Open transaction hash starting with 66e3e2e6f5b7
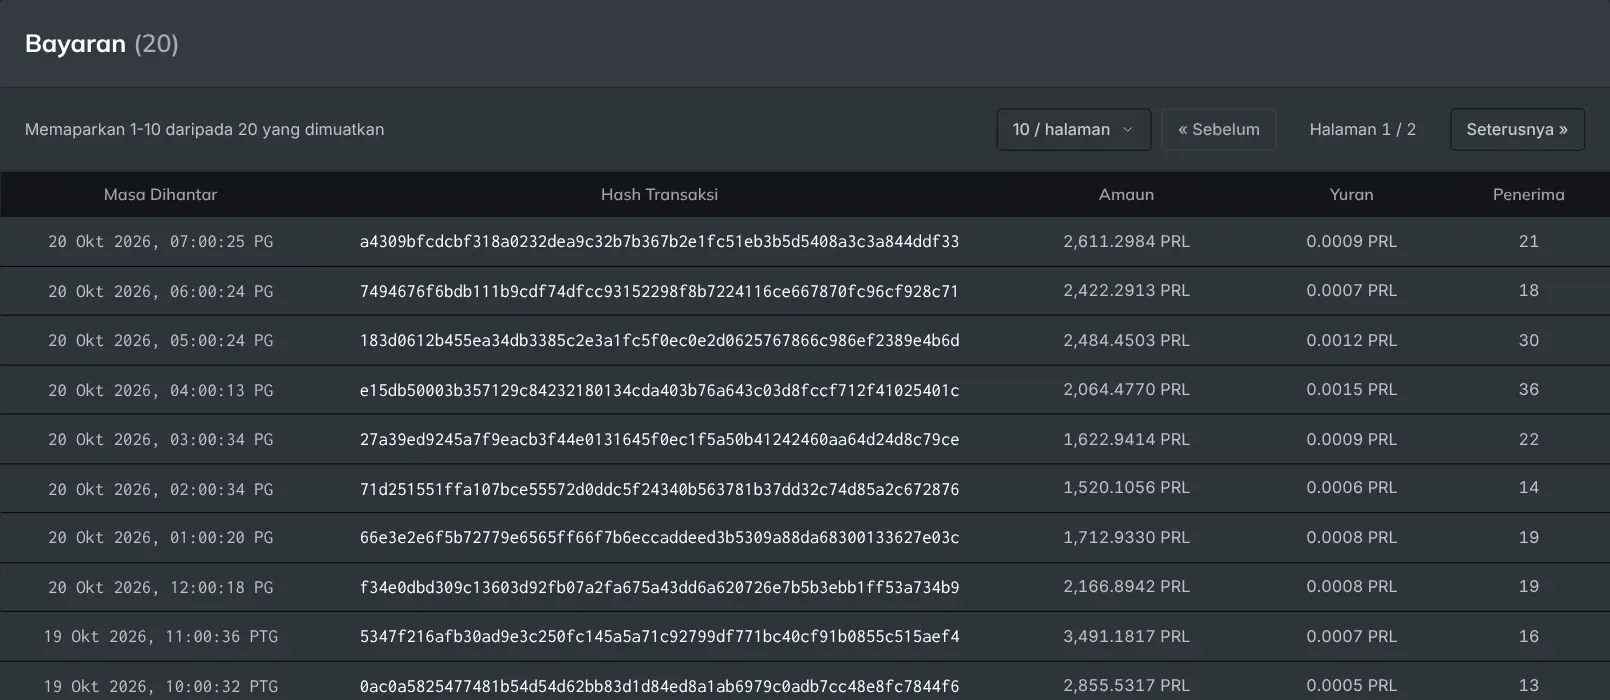This screenshot has height=700, width=1610. 659,538
